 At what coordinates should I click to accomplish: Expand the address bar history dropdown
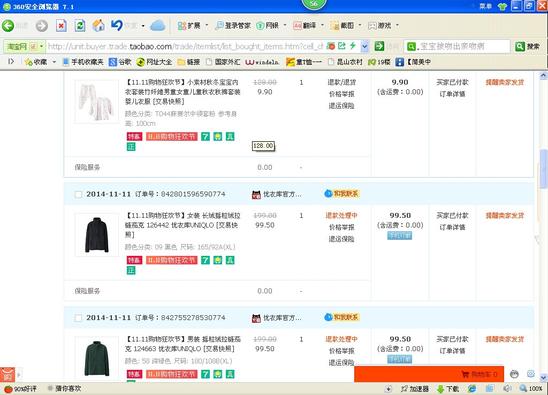point(365,46)
